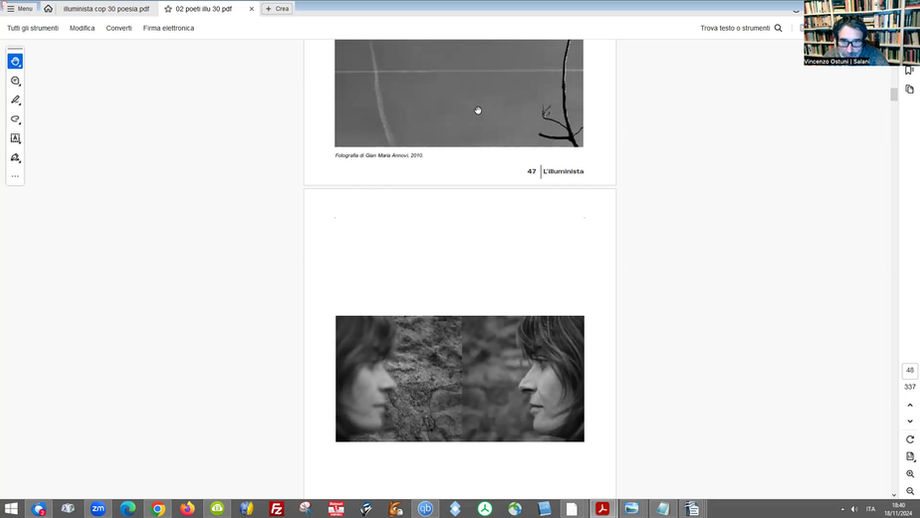920x518 pixels.
Task: Click the Home icon in tab bar
Action: (48, 9)
